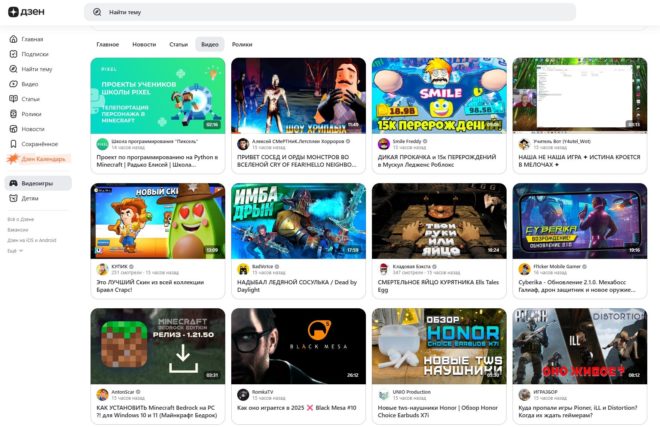Switch to Статьи tab
Screen dimensions: 660x427
coord(178,44)
